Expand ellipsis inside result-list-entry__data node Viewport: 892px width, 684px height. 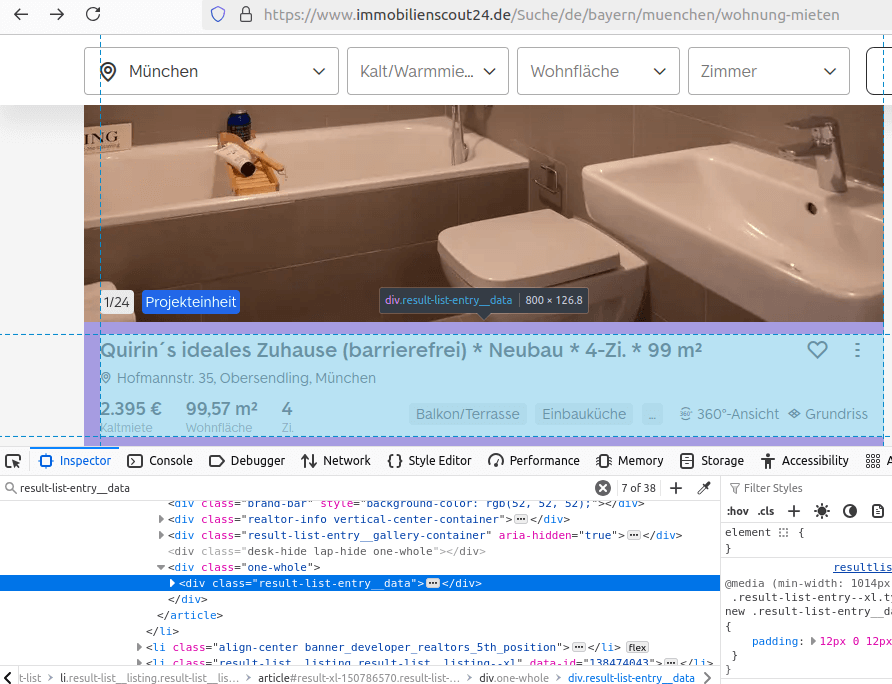click(x=433, y=583)
